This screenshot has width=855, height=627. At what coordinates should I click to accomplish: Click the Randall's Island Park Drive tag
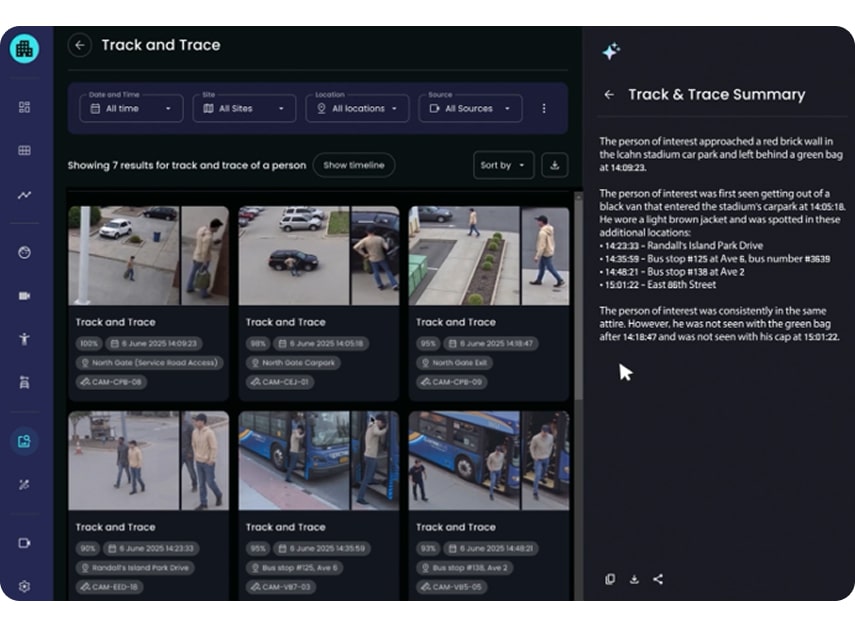(x=135, y=568)
